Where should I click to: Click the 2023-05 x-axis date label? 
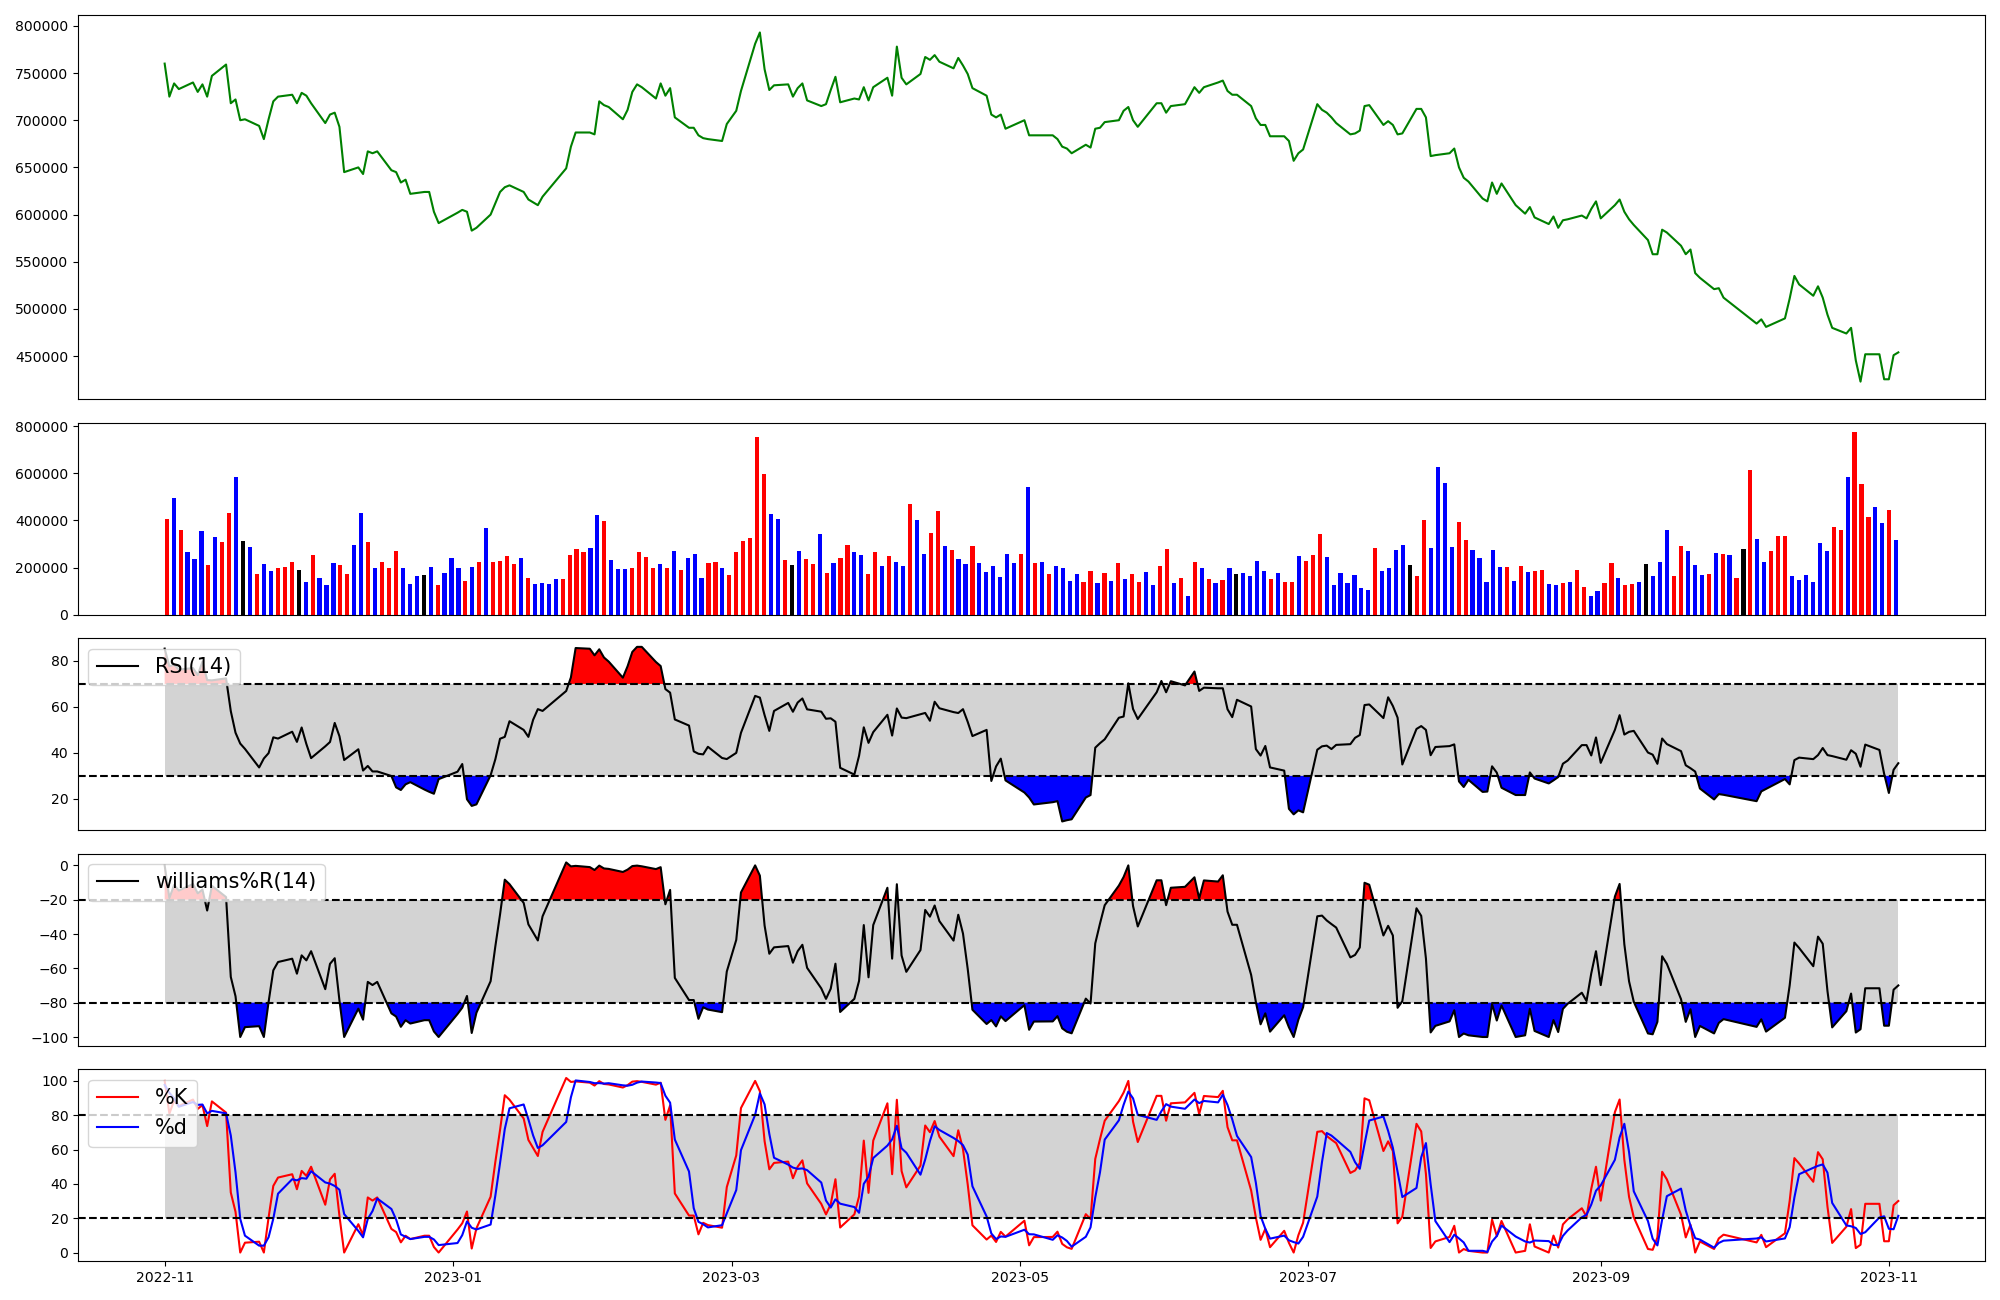pyautogui.click(x=1020, y=1277)
